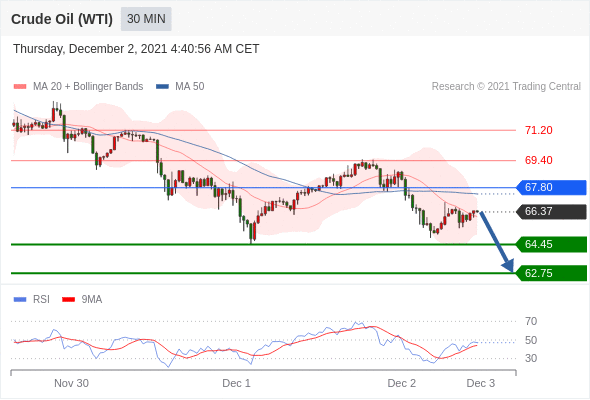
Task: Click the MA 20 + Bollinger Bands pink swatch
Action: coord(20,87)
